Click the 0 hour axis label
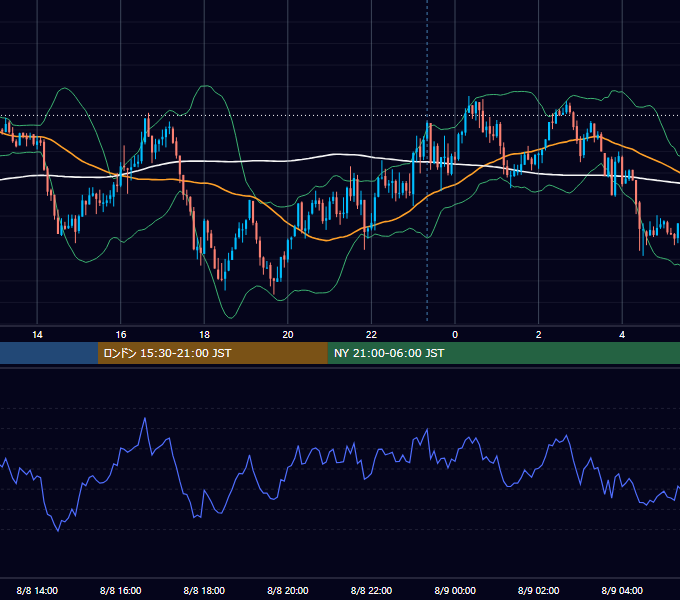The width and height of the screenshot is (680, 600). (455, 335)
